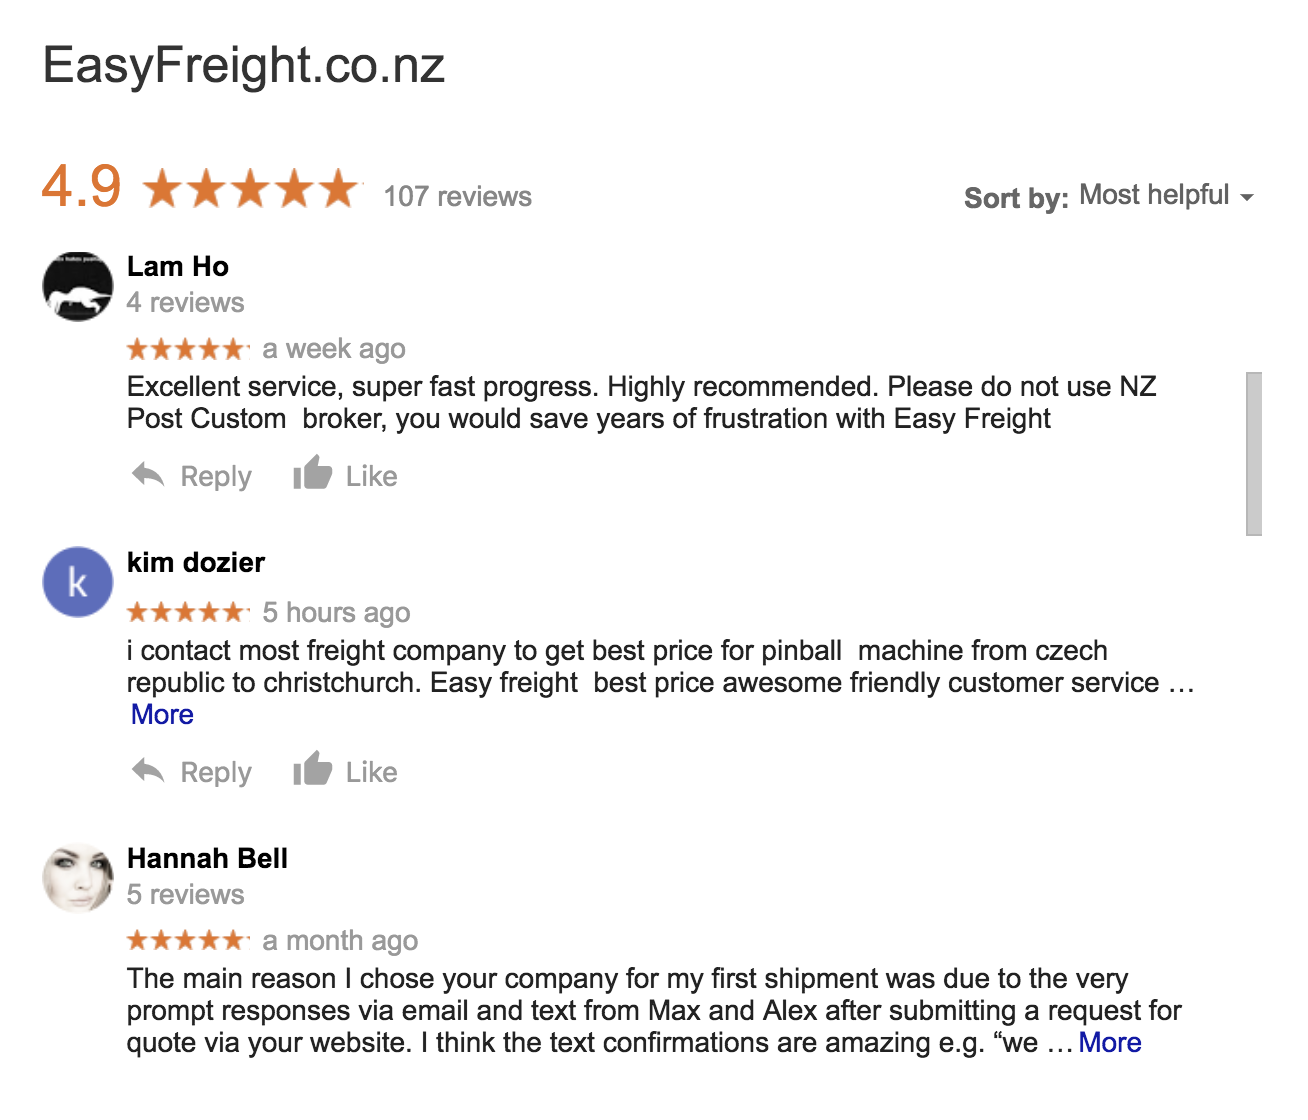Image resolution: width=1308 pixels, height=1120 pixels.
Task: Click the 107 reviews count
Action: click(457, 196)
